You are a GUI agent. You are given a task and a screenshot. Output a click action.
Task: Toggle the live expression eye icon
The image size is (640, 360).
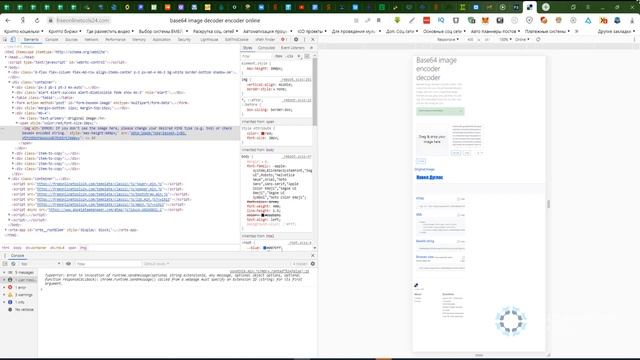click(x=68, y=264)
